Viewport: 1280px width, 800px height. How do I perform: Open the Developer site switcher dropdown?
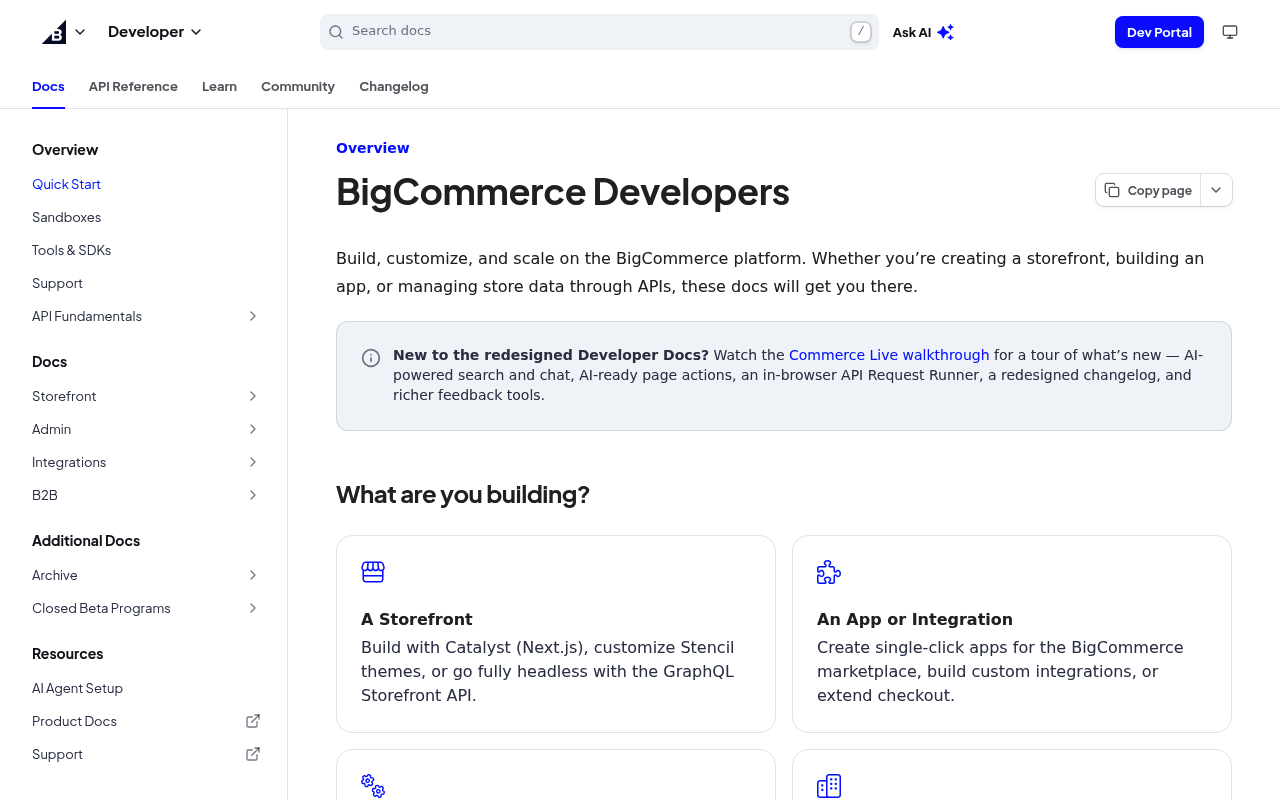[x=155, y=32]
